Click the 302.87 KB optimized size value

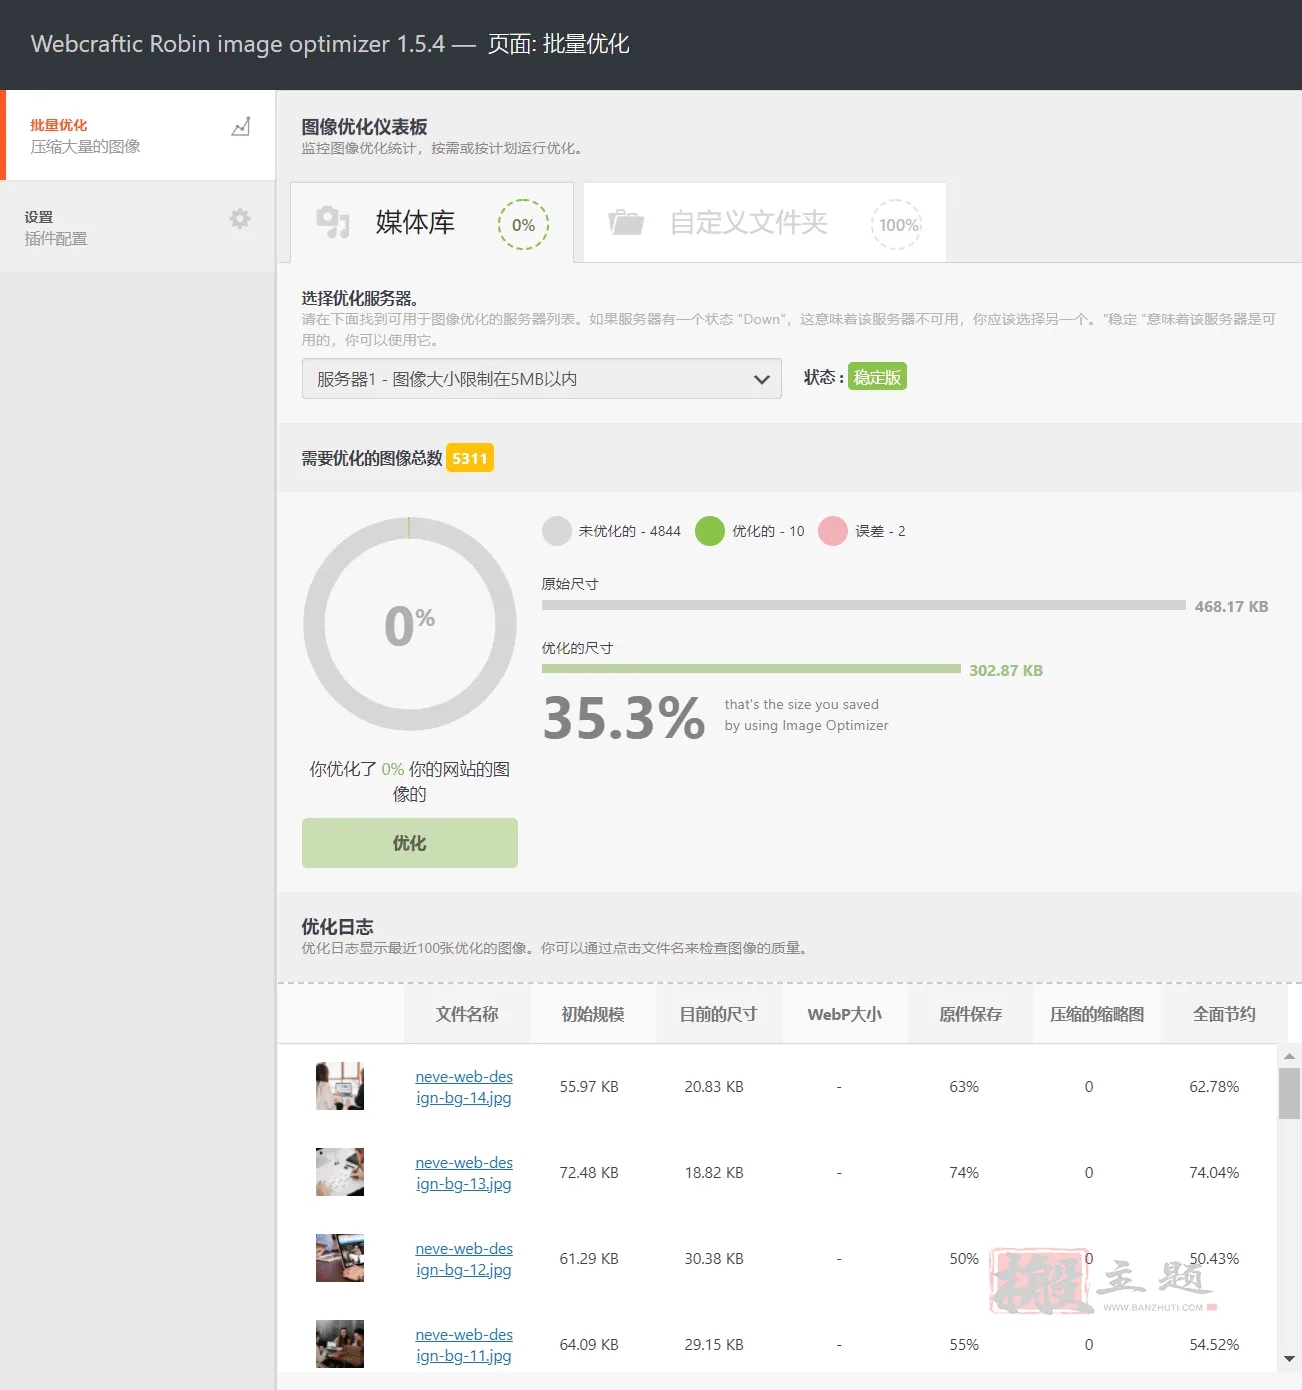pos(1006,670)
